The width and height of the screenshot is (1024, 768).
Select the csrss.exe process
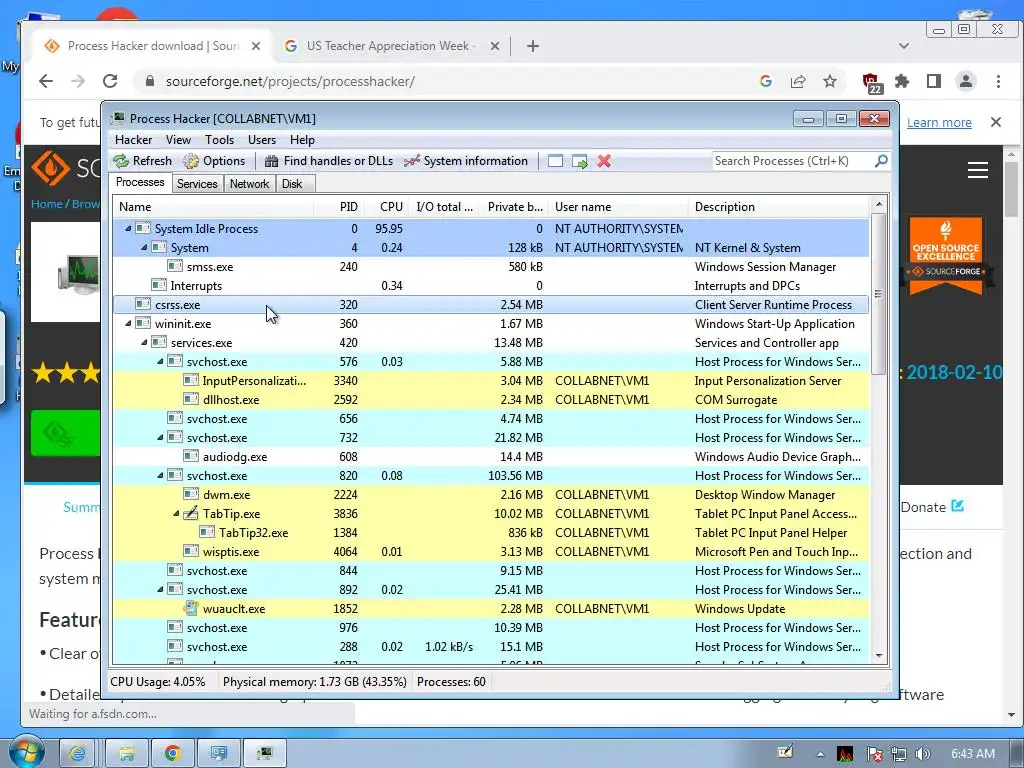pyautogui.click(x=491, y=304)
